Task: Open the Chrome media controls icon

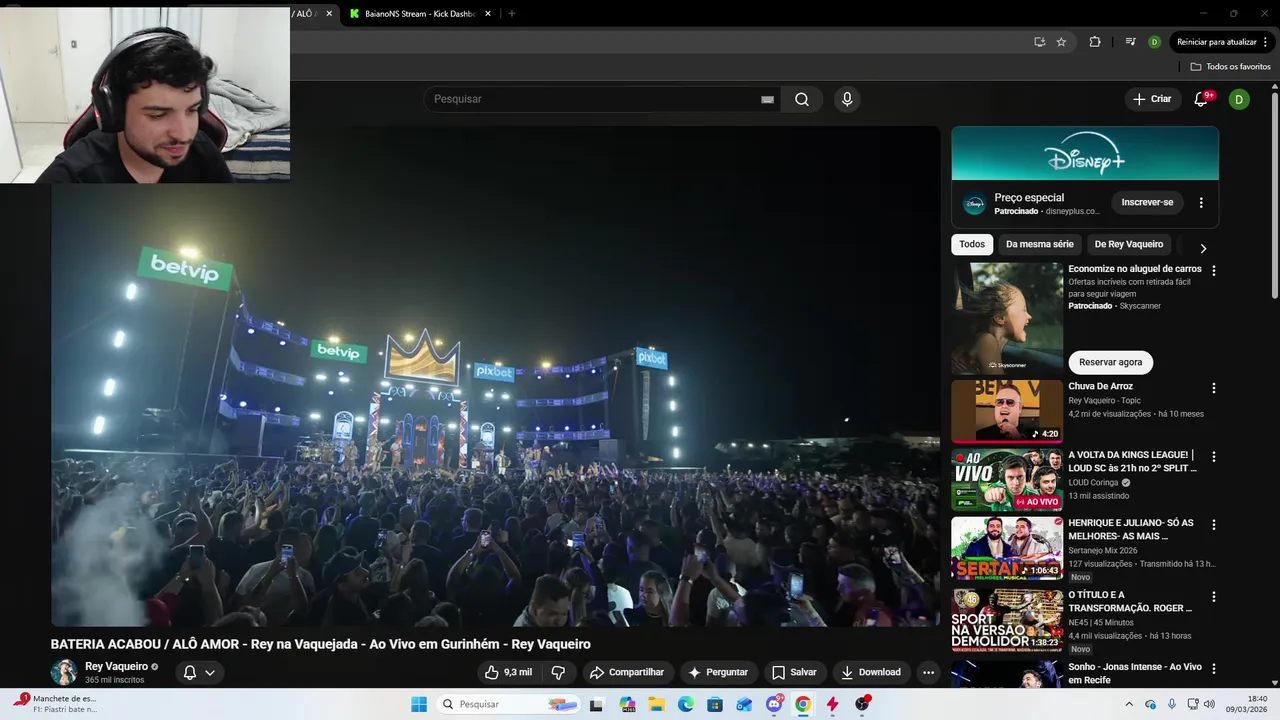Action: click(x=1130, y=42)
